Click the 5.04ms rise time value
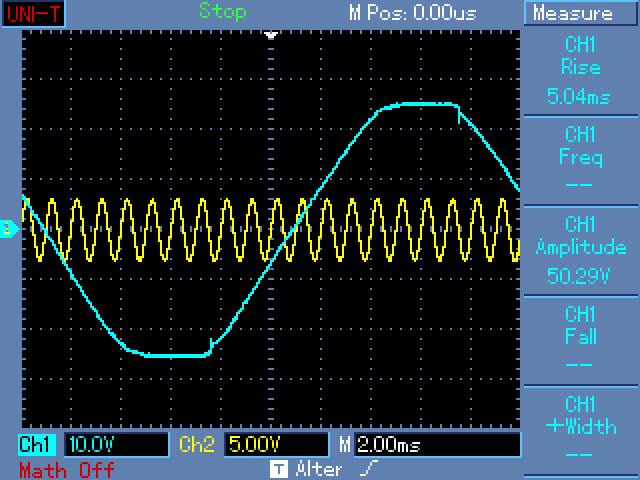This screenshot has height=480, width=640. [x=579, y=97]
